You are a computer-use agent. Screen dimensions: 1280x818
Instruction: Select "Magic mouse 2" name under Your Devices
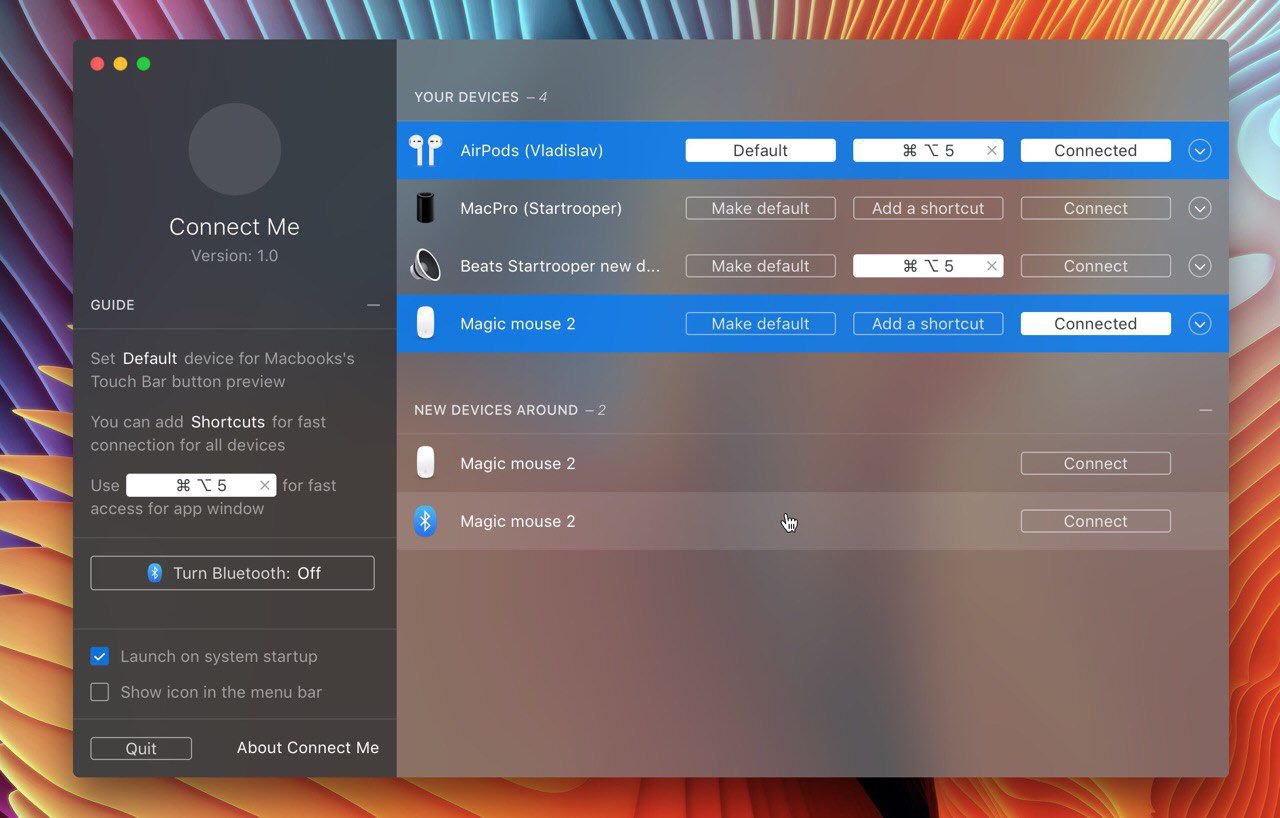pos(517,324)
